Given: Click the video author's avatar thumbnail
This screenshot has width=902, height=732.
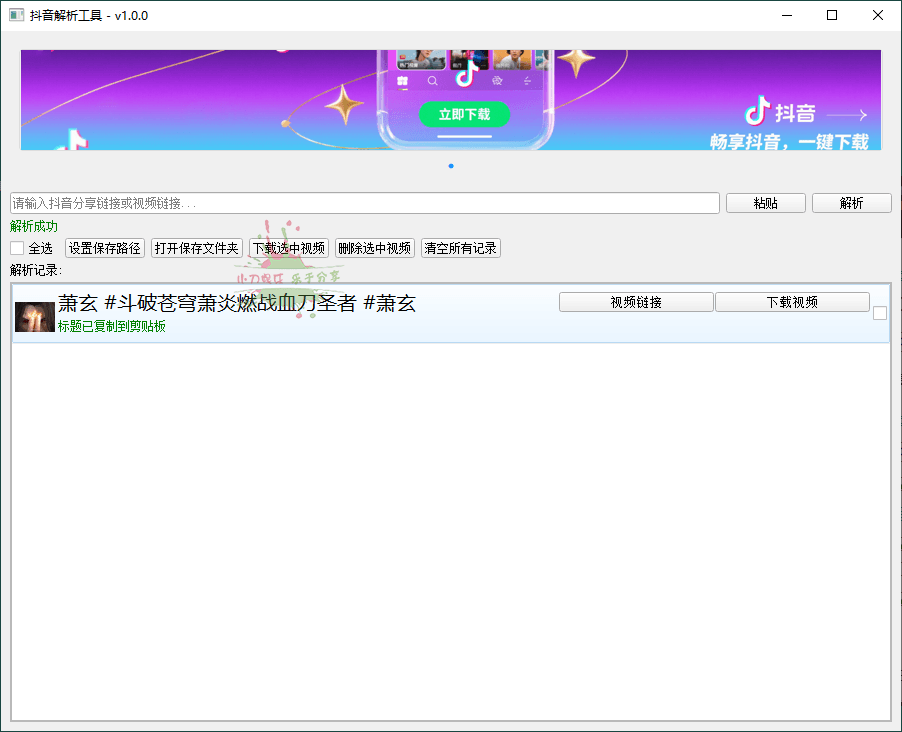Looking at the screenshot, I should 33,316.
